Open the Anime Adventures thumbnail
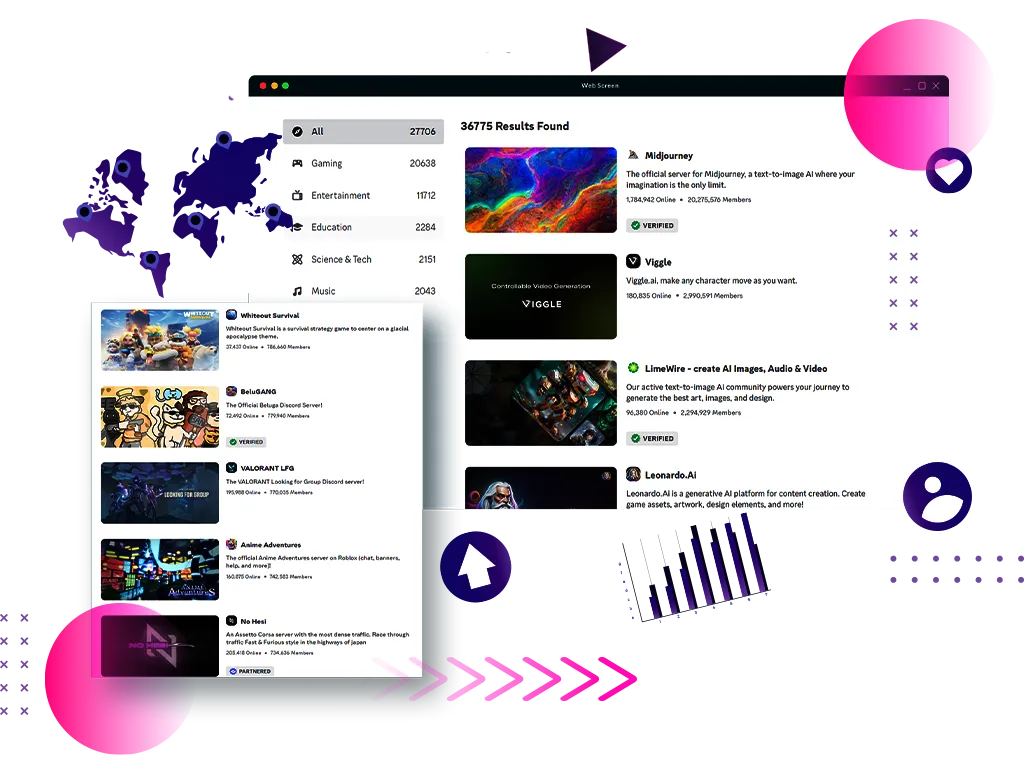1024x768 pixels. coord(160,569)
